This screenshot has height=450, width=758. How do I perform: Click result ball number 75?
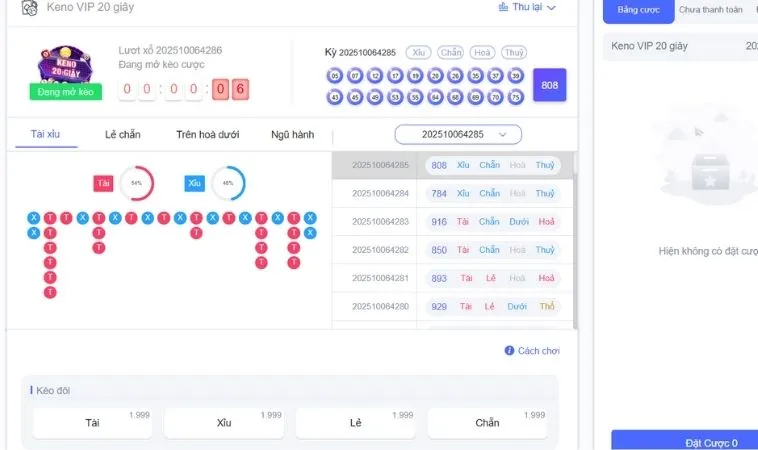516,97
